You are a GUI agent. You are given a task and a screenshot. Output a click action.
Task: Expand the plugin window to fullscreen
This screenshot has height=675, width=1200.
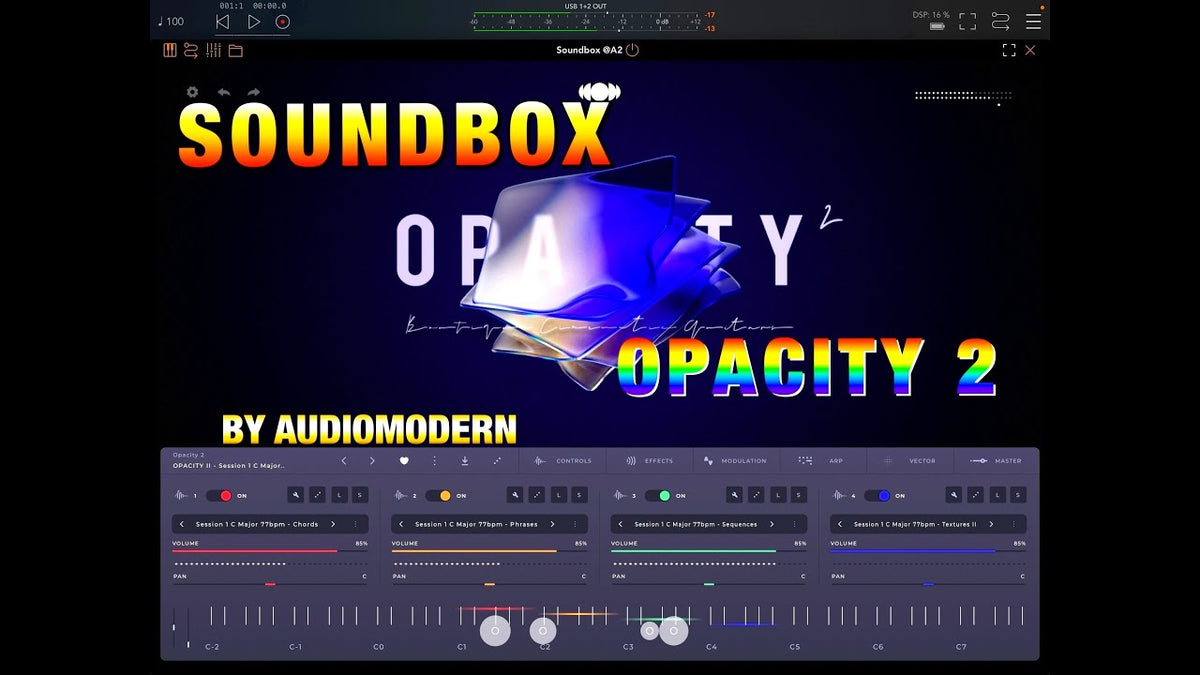[1009, 50]
